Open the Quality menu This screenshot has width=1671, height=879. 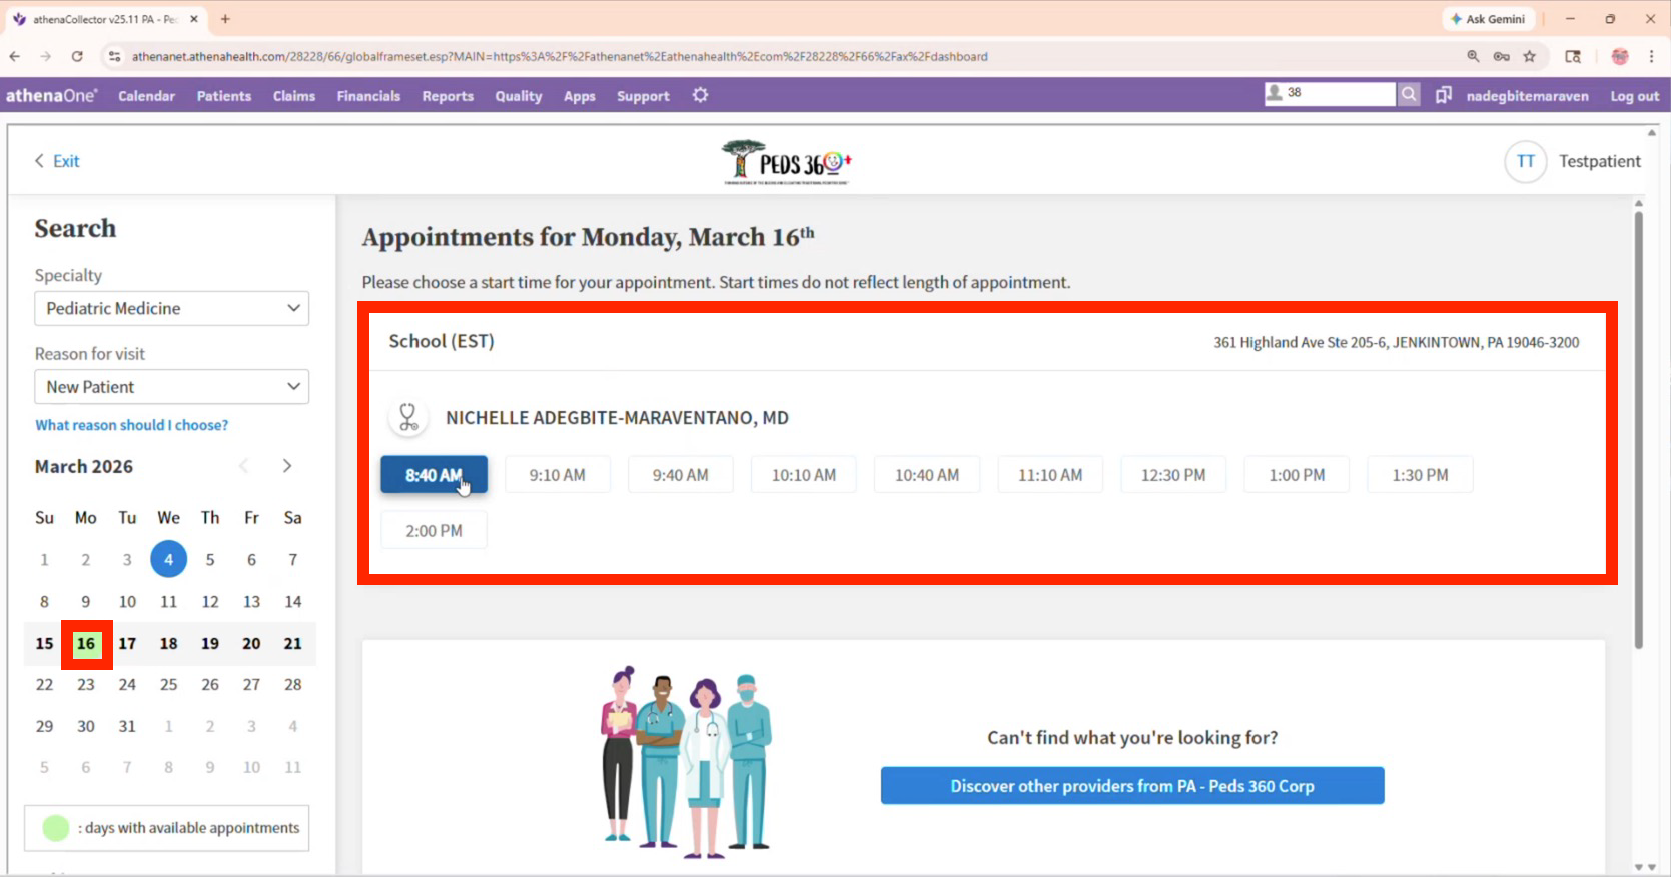(x=519, y=96)
